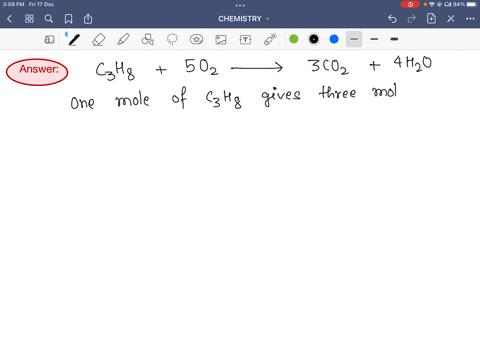Add a new page
The width and height of the screenshot is (480, 360).
[431, 19]
